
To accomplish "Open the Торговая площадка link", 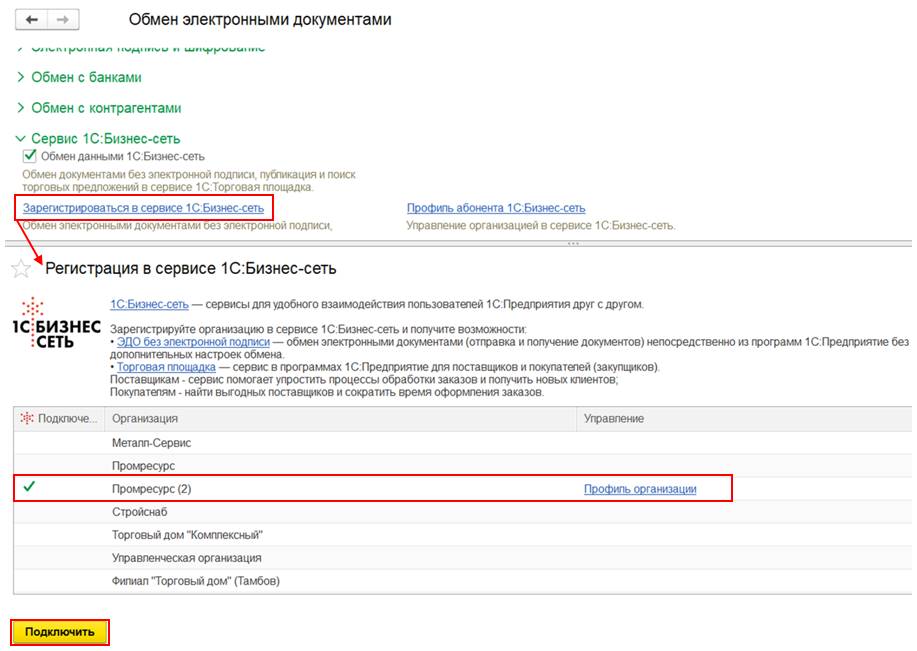I will pos(160,367).
